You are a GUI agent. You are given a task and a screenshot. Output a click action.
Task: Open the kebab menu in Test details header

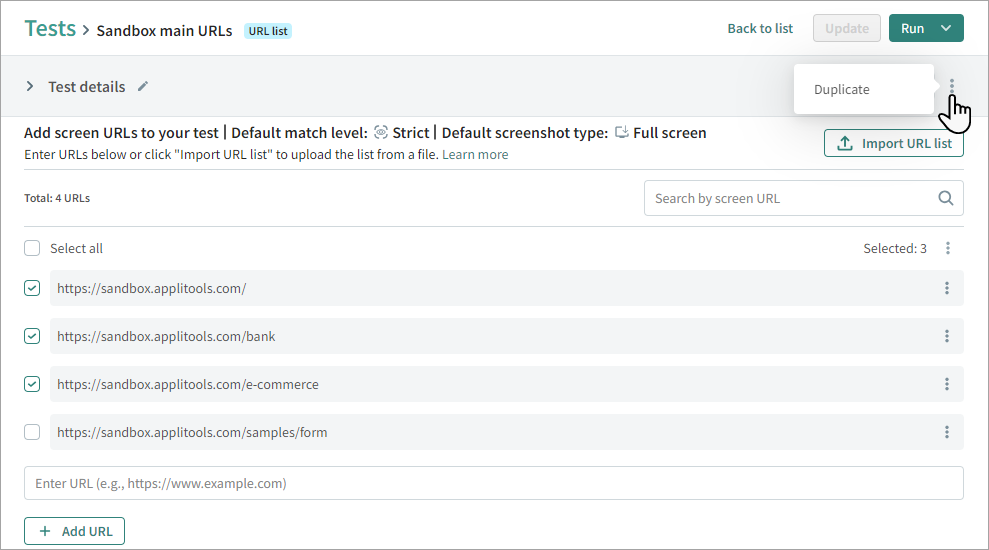click(x=952, y=86)
